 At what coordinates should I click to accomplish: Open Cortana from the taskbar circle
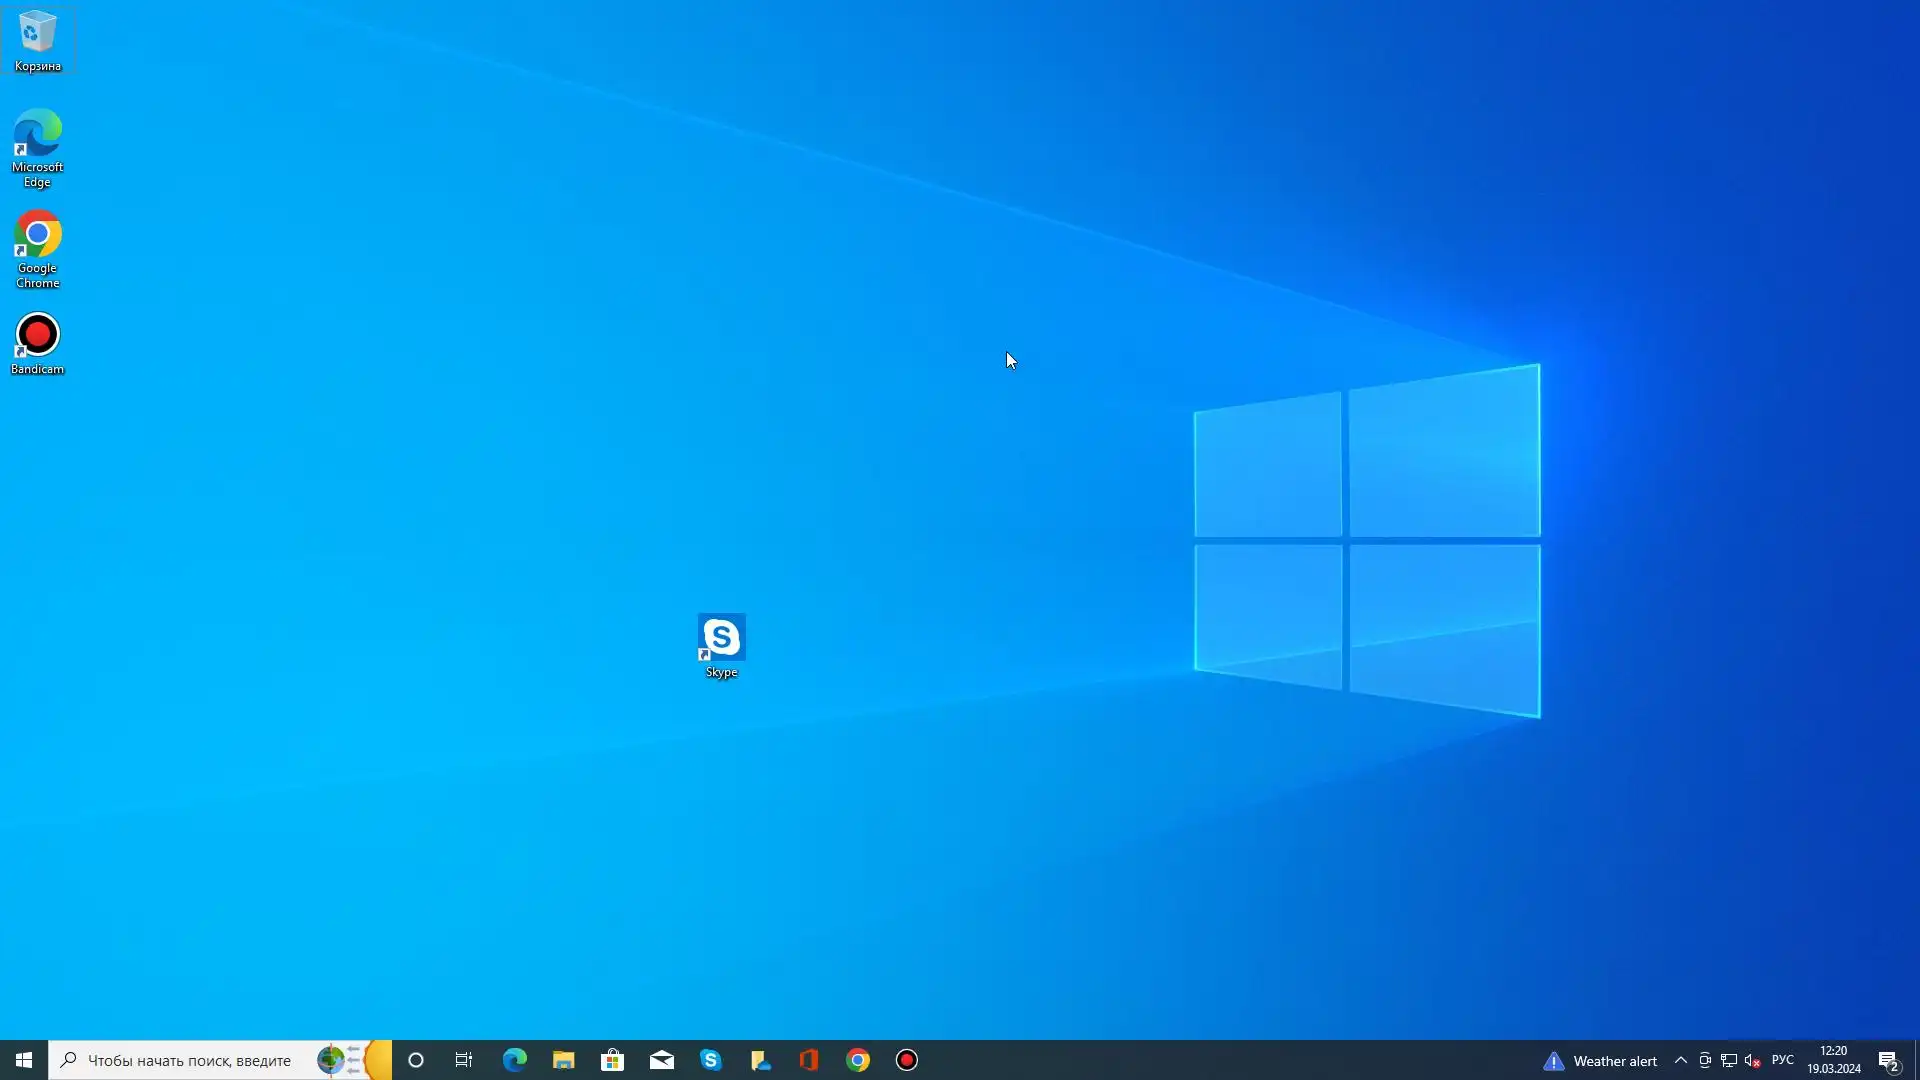click(x=416, y=1060)
